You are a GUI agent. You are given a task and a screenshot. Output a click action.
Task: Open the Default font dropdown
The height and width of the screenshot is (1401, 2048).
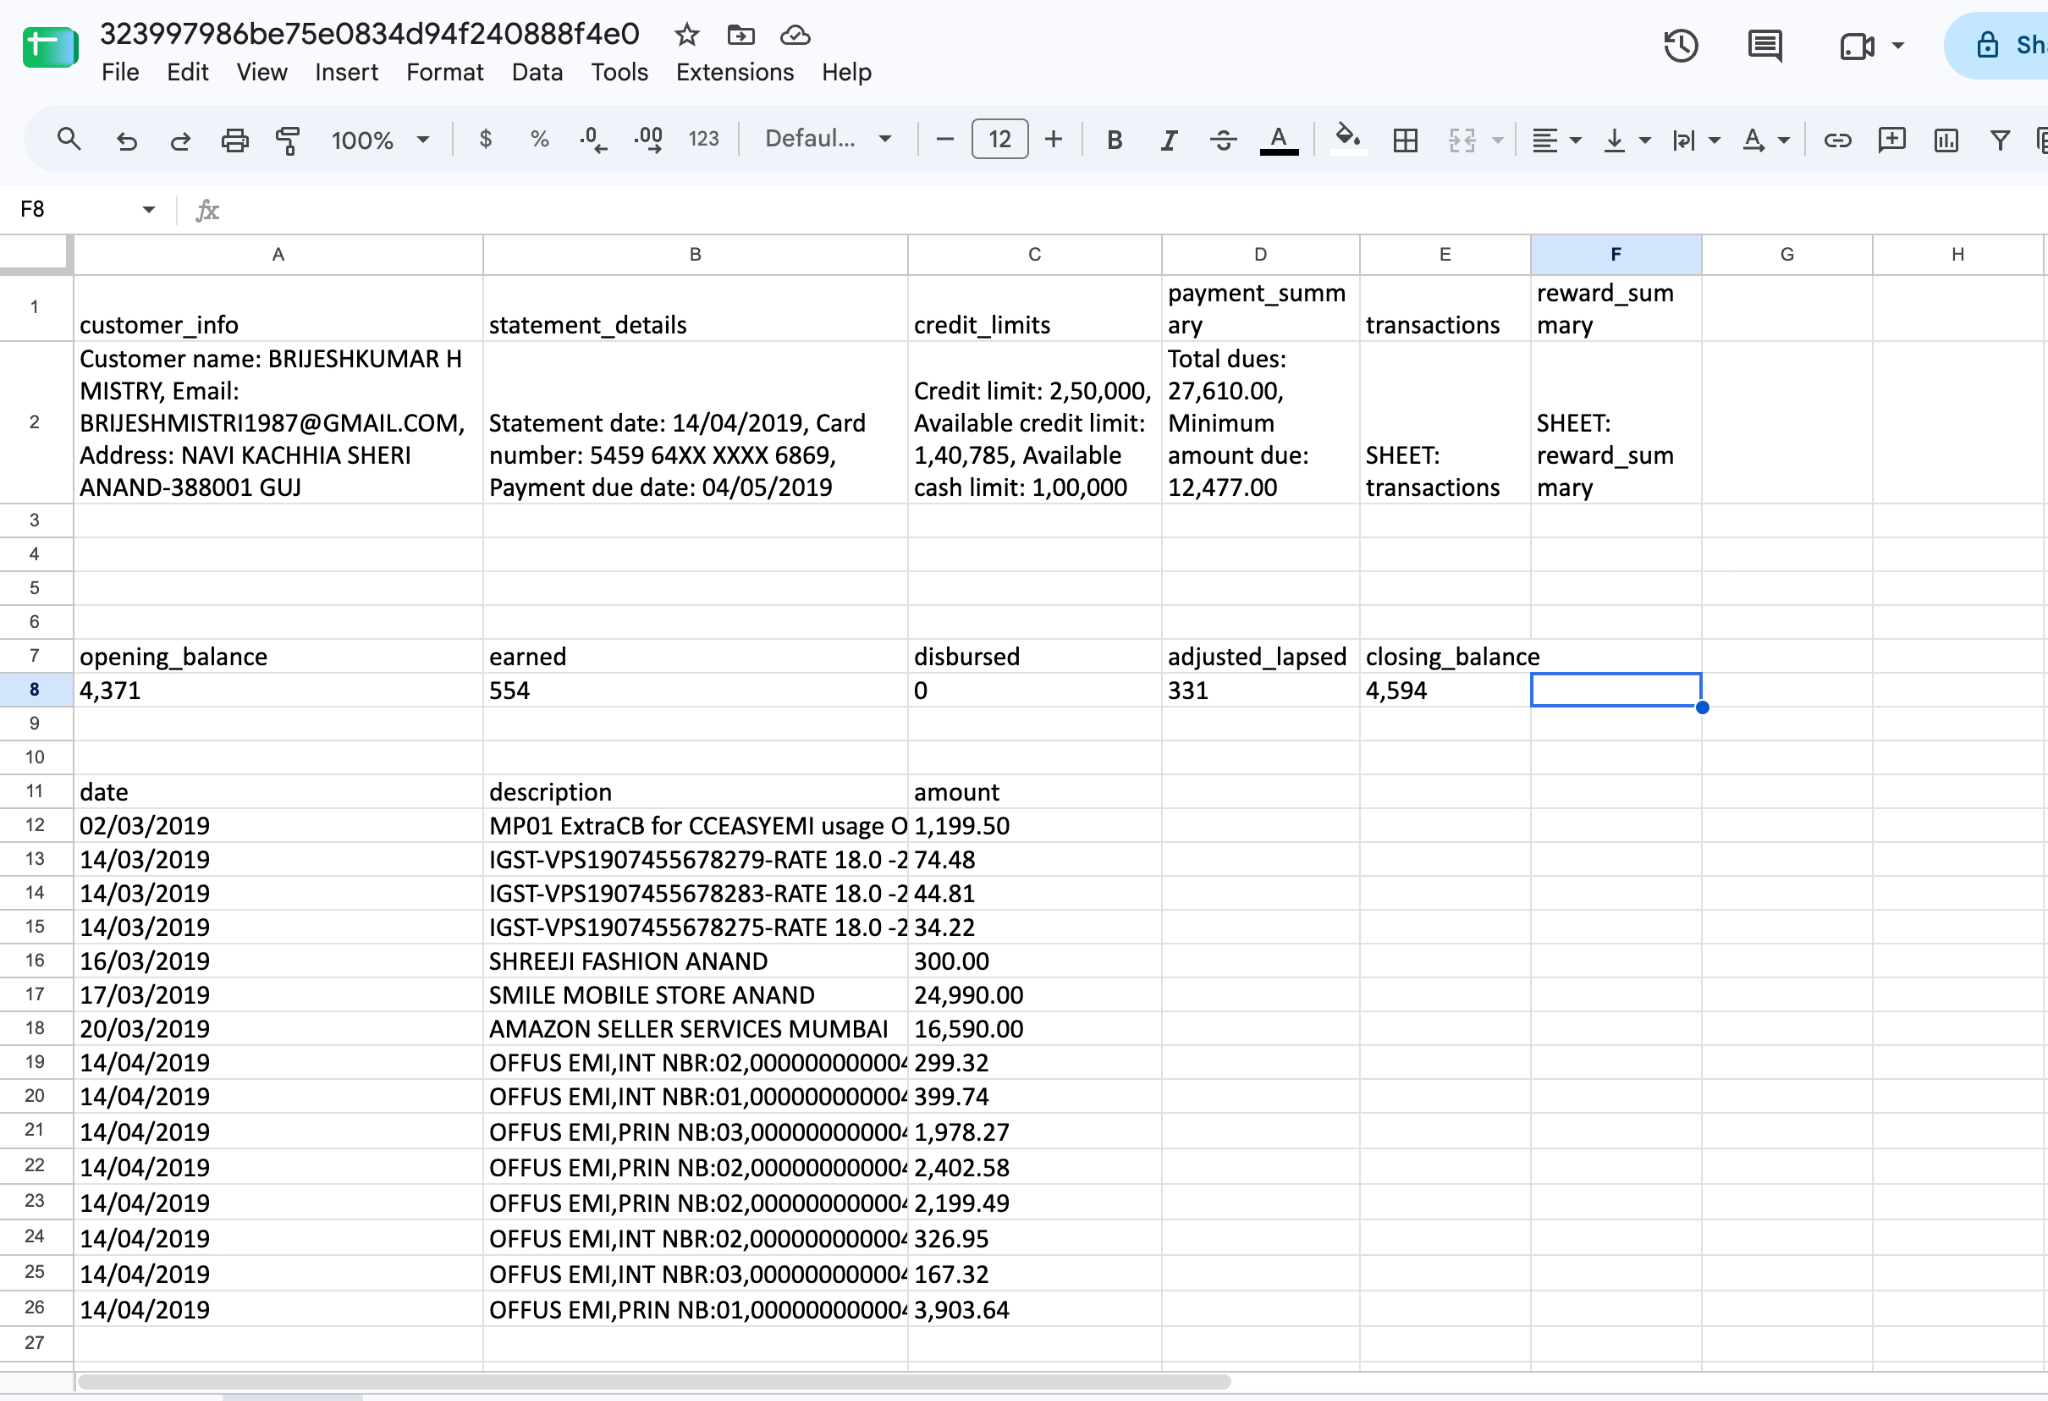tap(828, 139)
